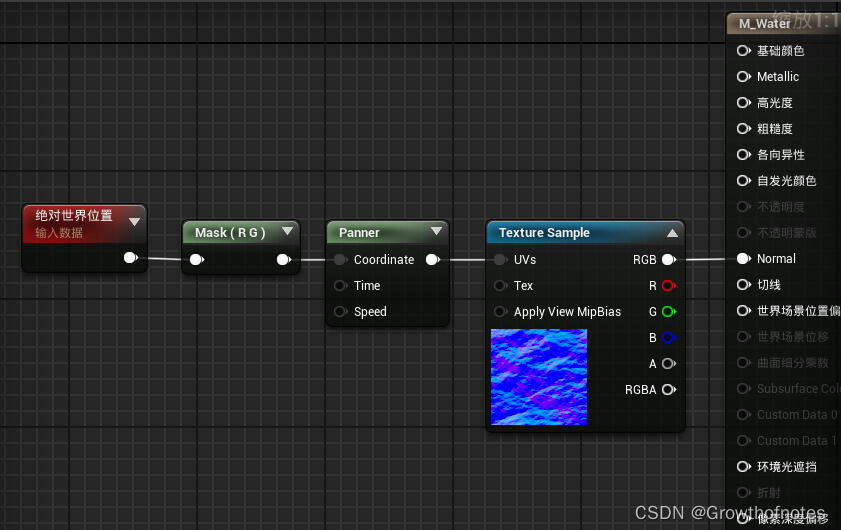
Task: Click the Mask (R G) output pin
Action: [284, 260]
